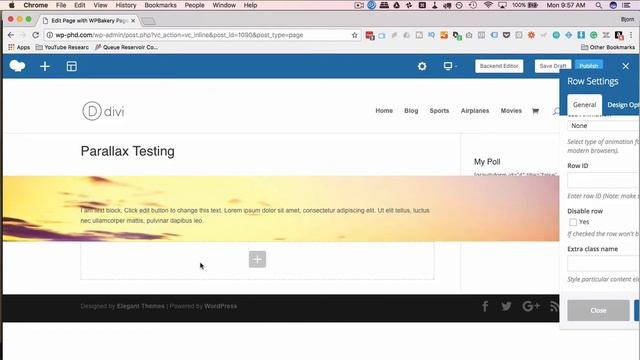
Task: Click the My Poll widget heading
Action: [x=487, y=162]
